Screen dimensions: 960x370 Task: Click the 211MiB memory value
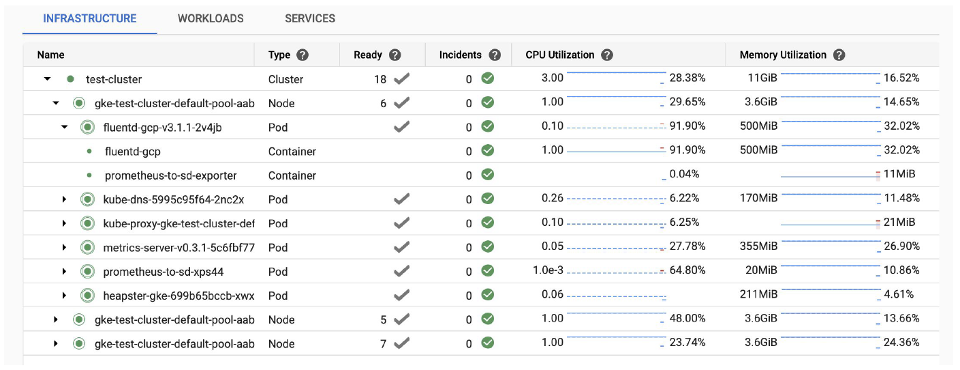[x=759, y=295]
